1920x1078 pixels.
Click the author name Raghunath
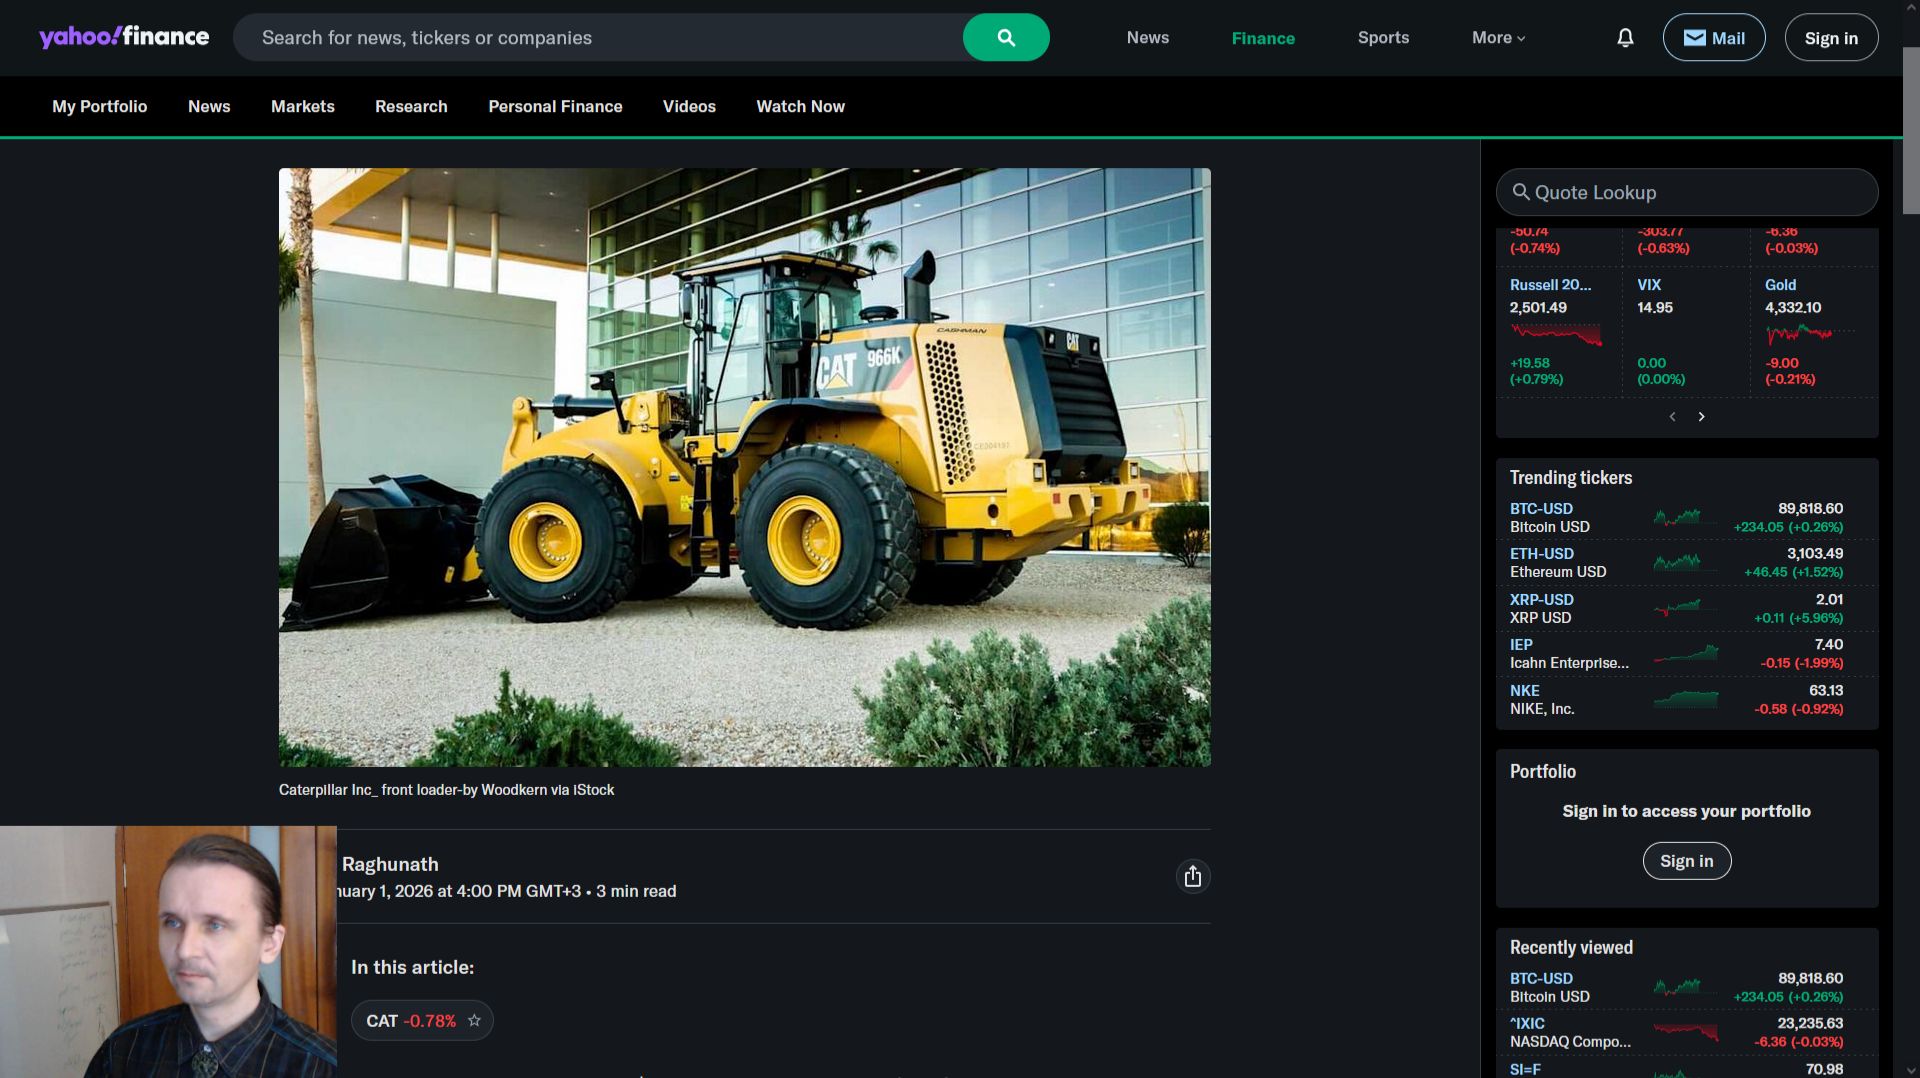coord(390,864)
